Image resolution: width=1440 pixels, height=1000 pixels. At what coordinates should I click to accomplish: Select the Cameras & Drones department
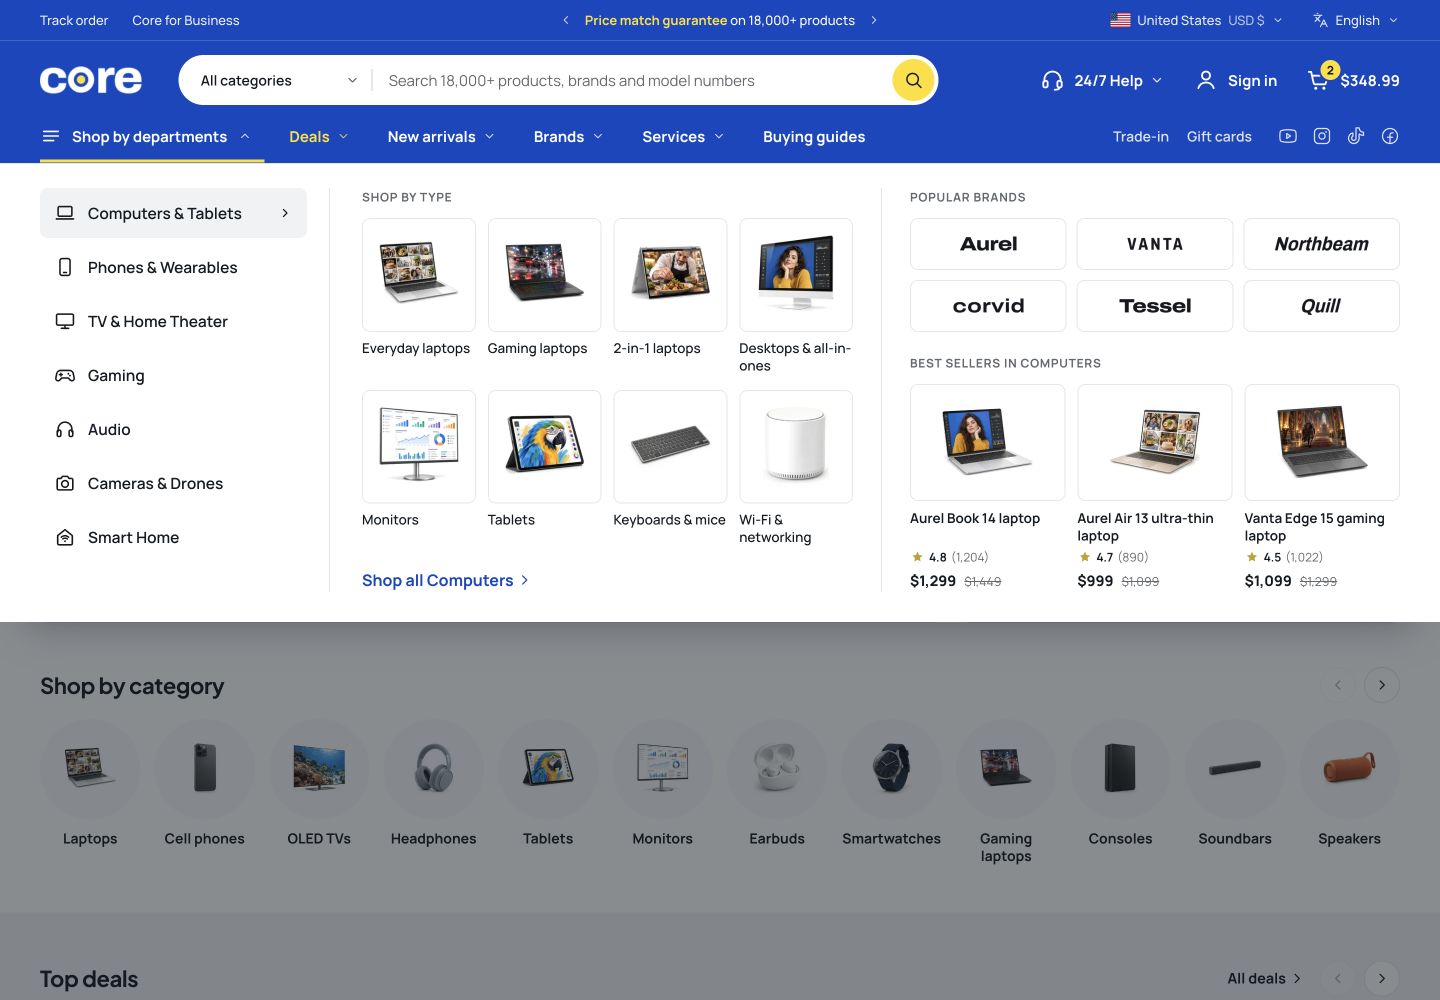click(173, 483)
